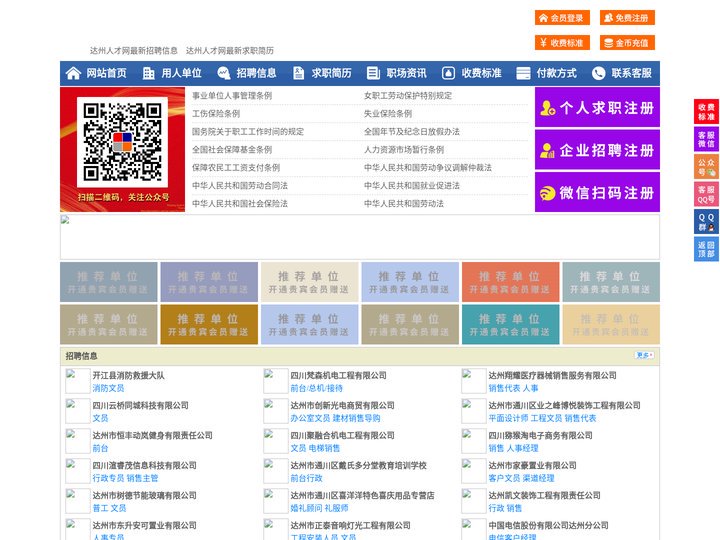Go to 网站首页 menu item
The width and height of the screenshot is (720, 540).
[106, 73]
